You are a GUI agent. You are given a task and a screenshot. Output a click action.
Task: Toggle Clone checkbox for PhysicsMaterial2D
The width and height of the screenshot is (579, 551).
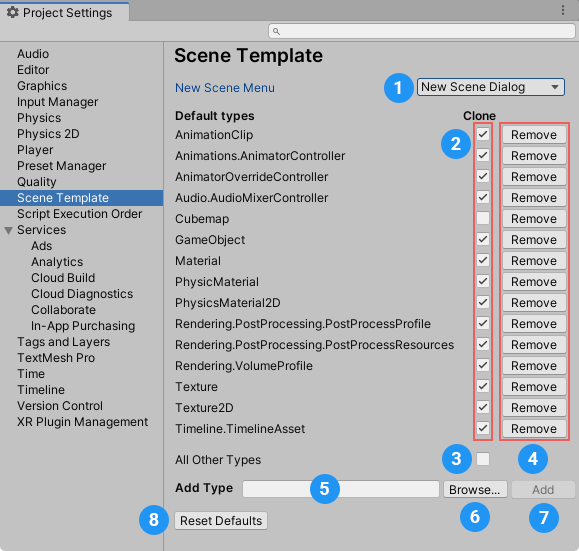(483, 302)
